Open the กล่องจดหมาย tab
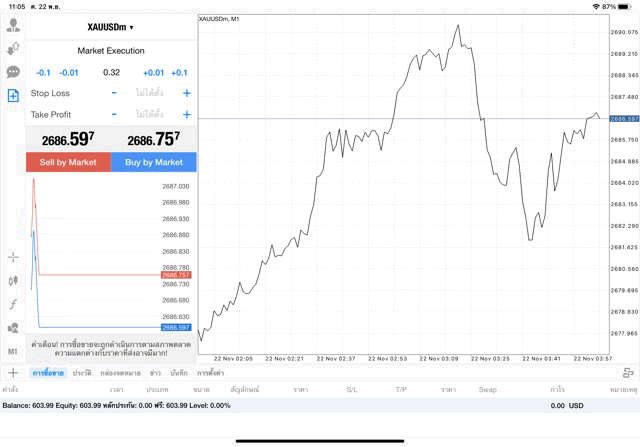640x447 pixels. [119, 372]
